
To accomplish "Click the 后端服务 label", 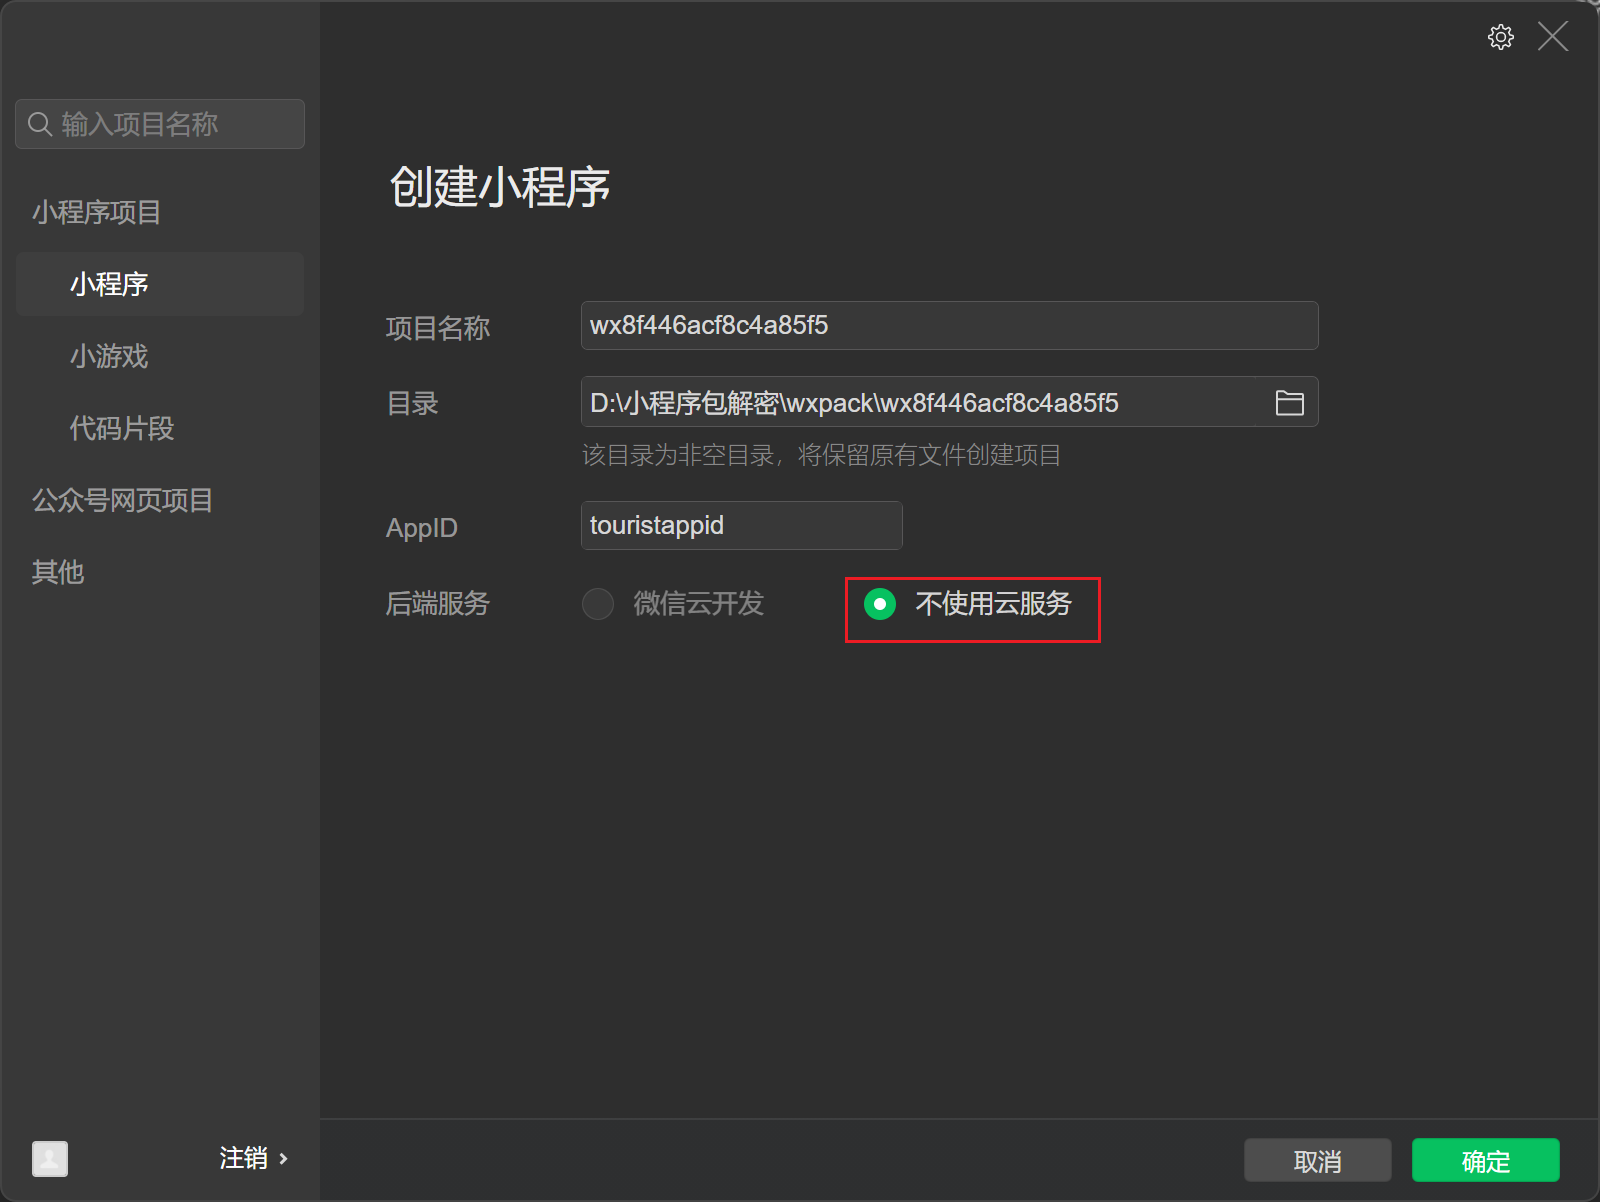I will (x=438, y=604).
